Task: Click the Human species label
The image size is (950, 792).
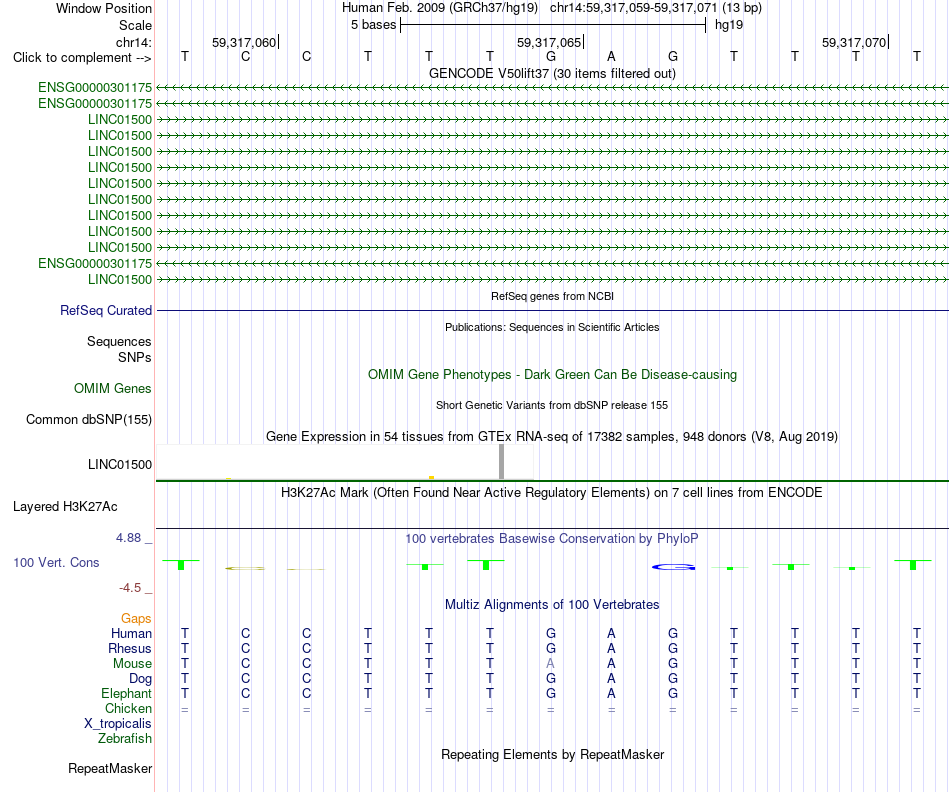Action: (x=131, y=633)
